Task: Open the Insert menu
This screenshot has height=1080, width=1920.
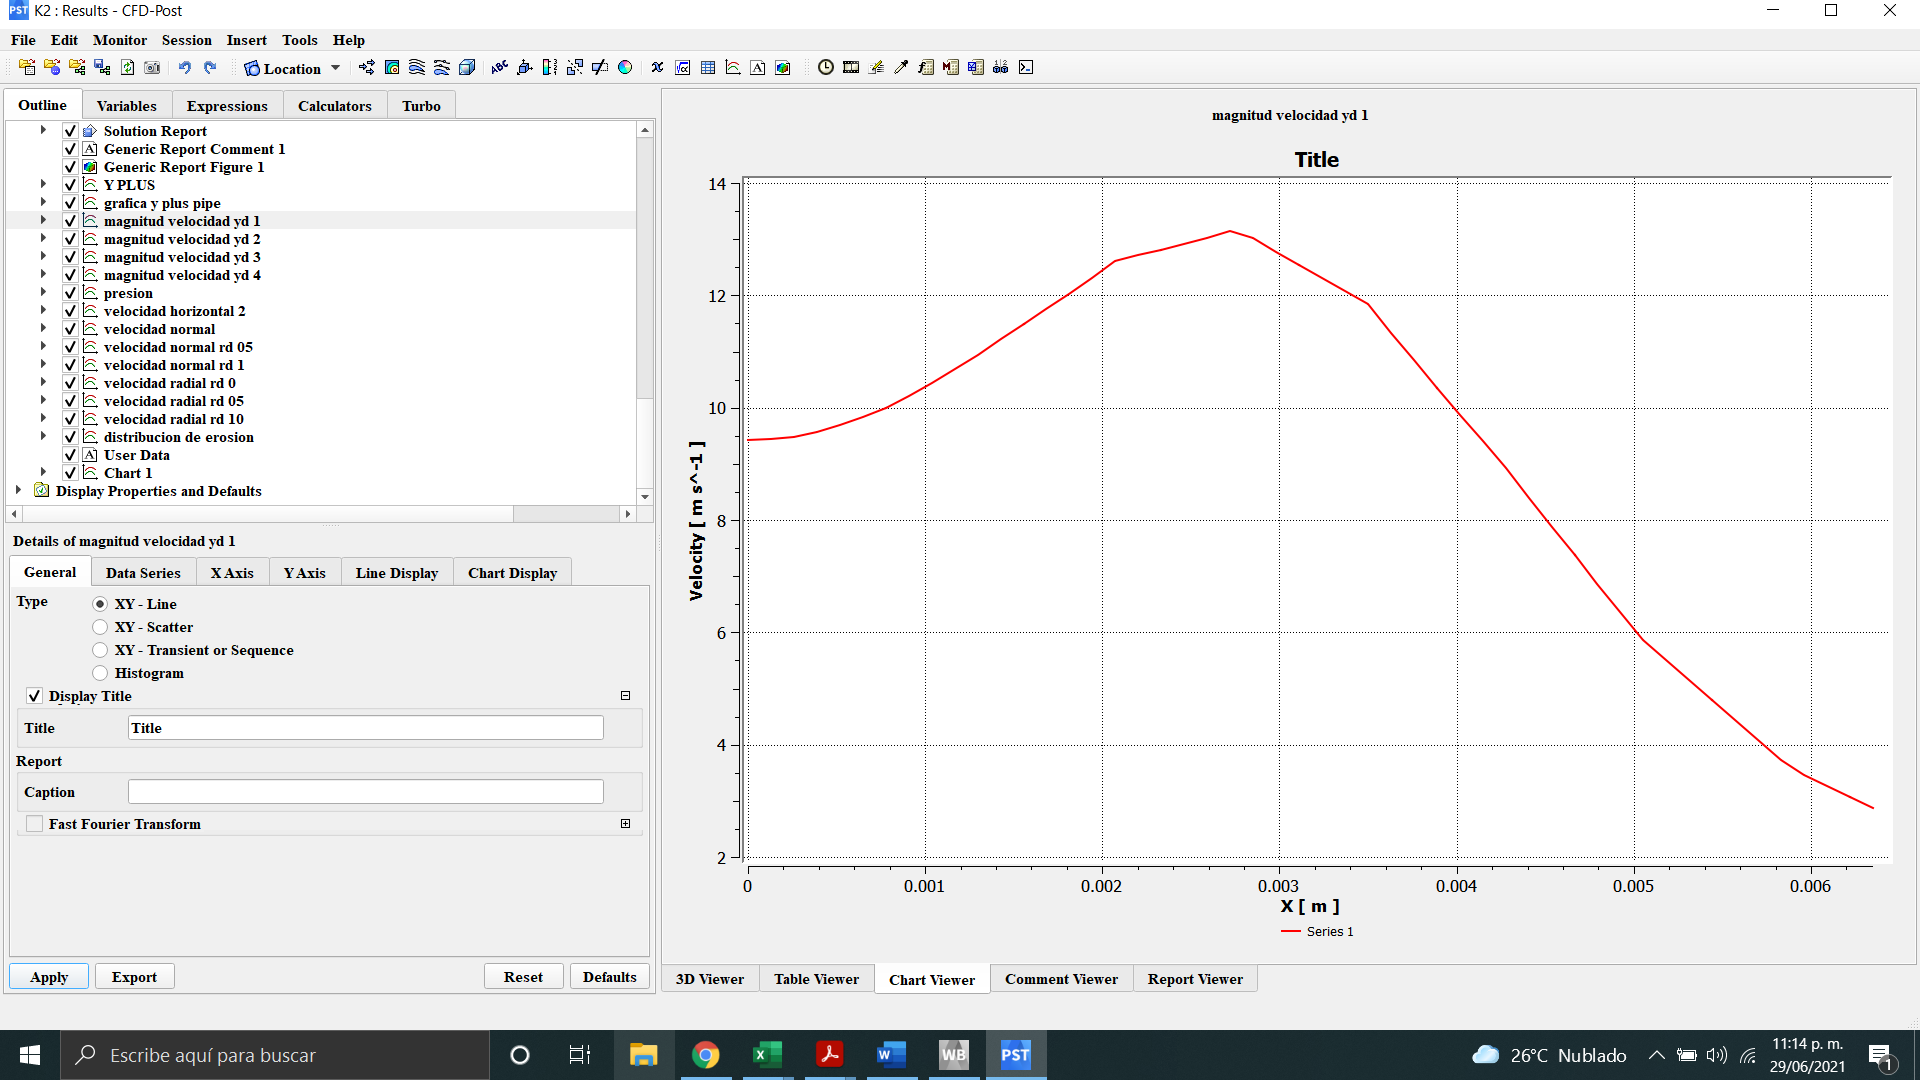Action: (246, 40)
